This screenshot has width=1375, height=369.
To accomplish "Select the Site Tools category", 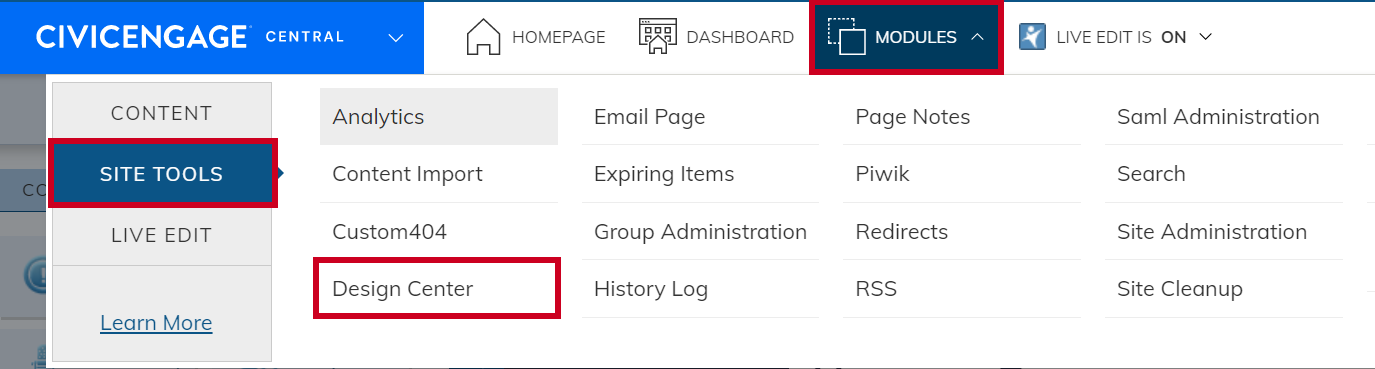I will tap(162, 174).
